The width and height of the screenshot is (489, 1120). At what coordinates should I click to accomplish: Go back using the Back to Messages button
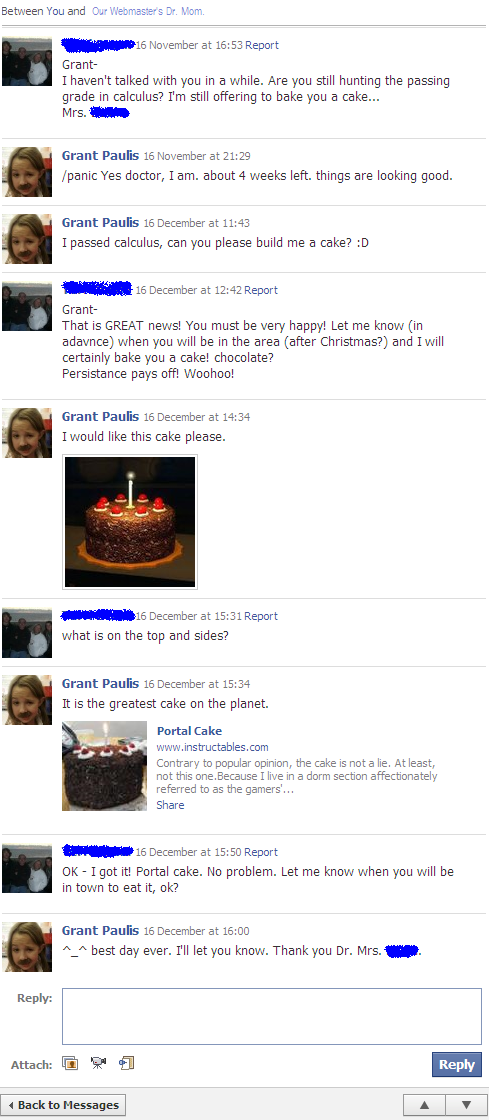tap(64, 1105)
